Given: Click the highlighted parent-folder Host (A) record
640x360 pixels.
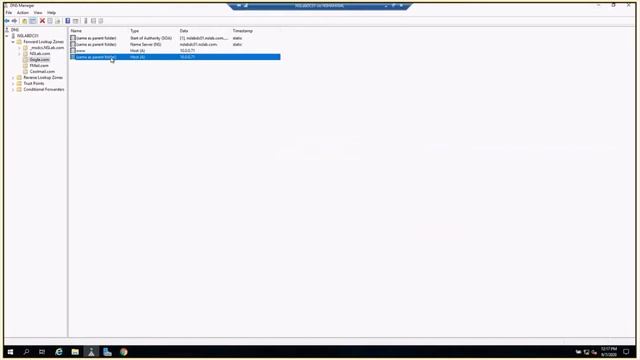Looking at the screenshot, I should coord(175,57).
